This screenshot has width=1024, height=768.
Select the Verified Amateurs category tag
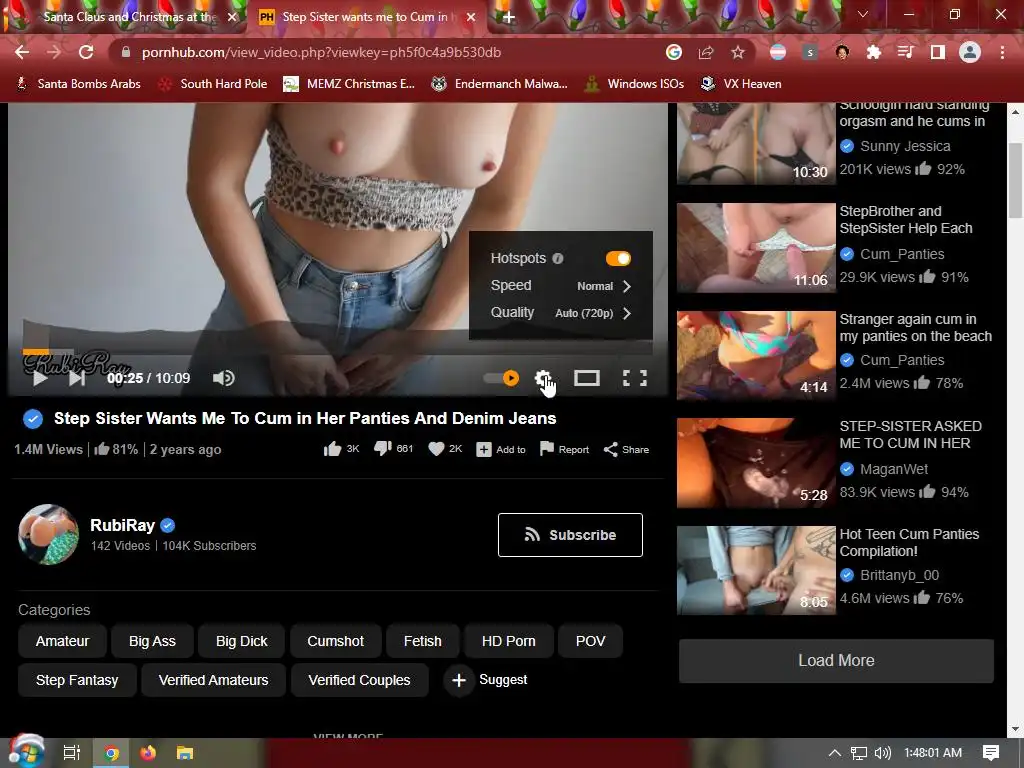tap(214, 680)
